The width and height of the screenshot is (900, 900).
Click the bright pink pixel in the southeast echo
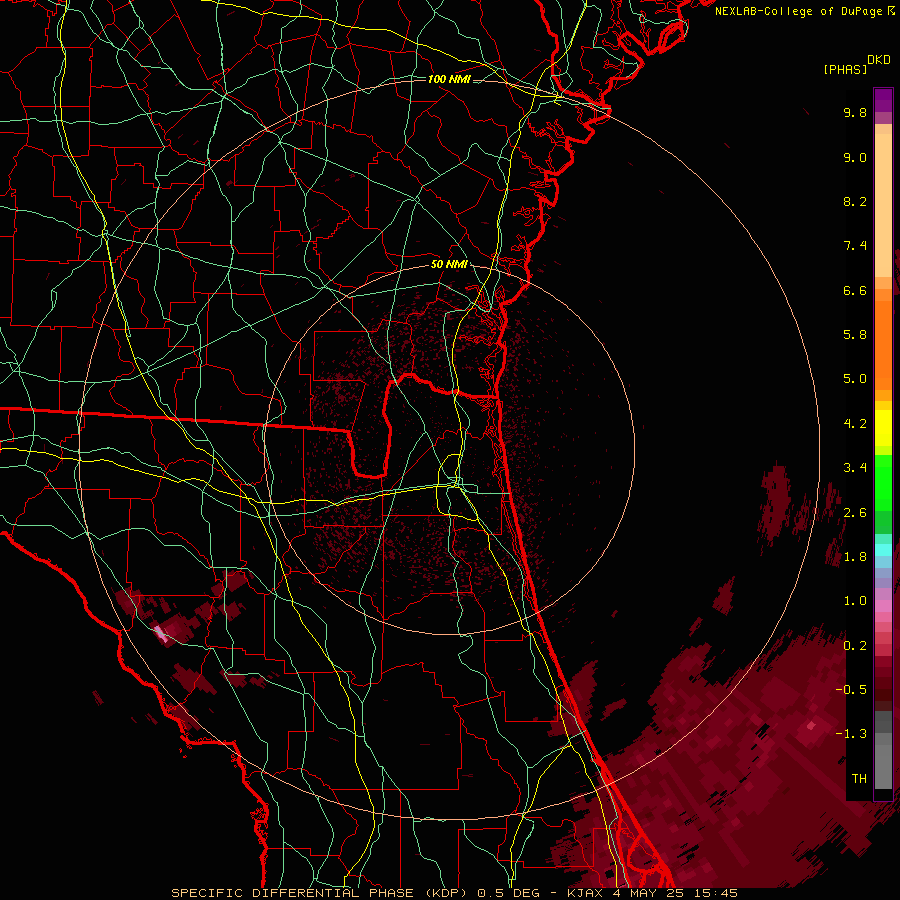811,726
